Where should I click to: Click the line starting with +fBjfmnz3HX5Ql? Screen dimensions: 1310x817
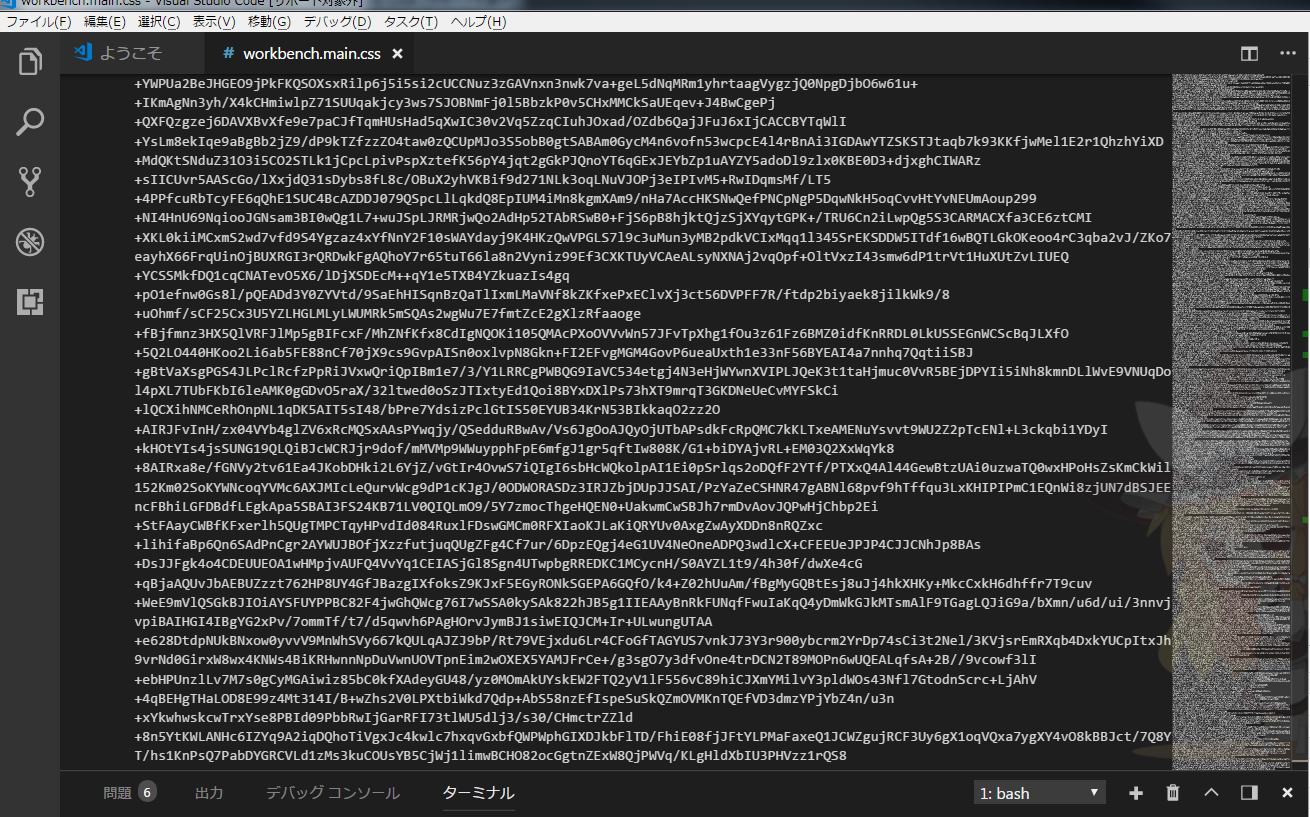pyautogui.click(x=601, y=333)
